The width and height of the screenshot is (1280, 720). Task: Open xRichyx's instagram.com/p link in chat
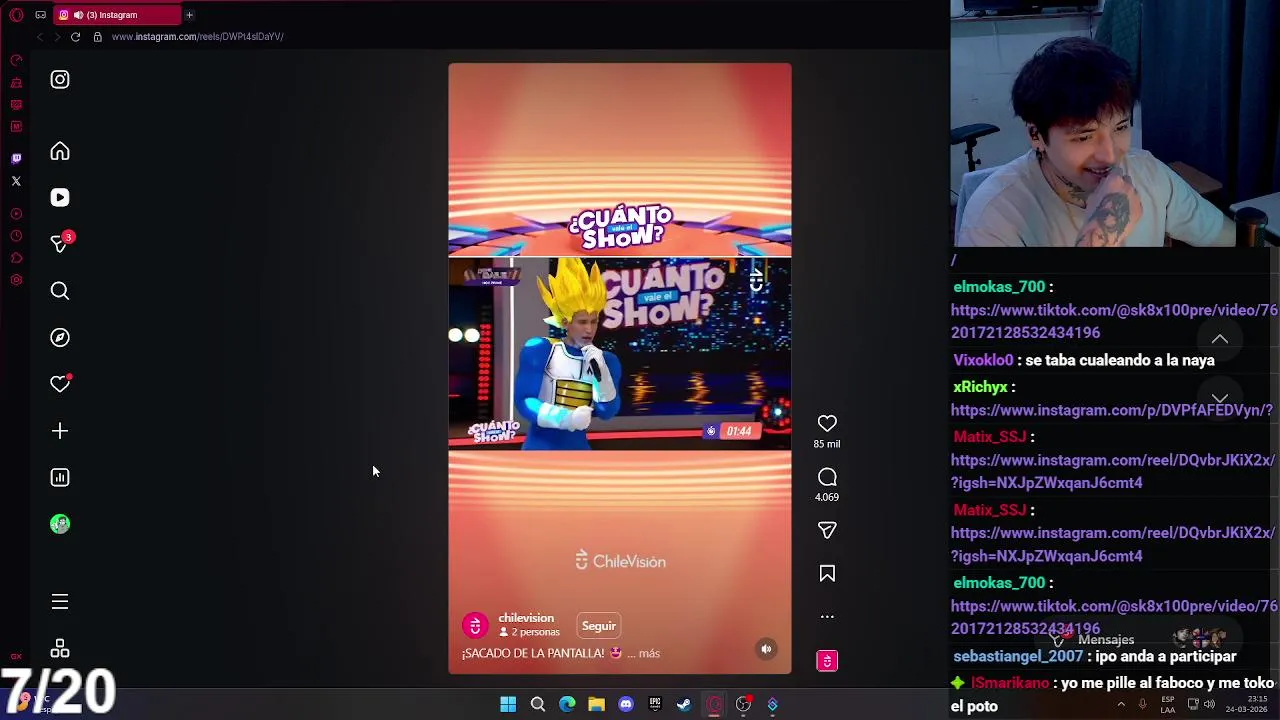click(1112, 410)
